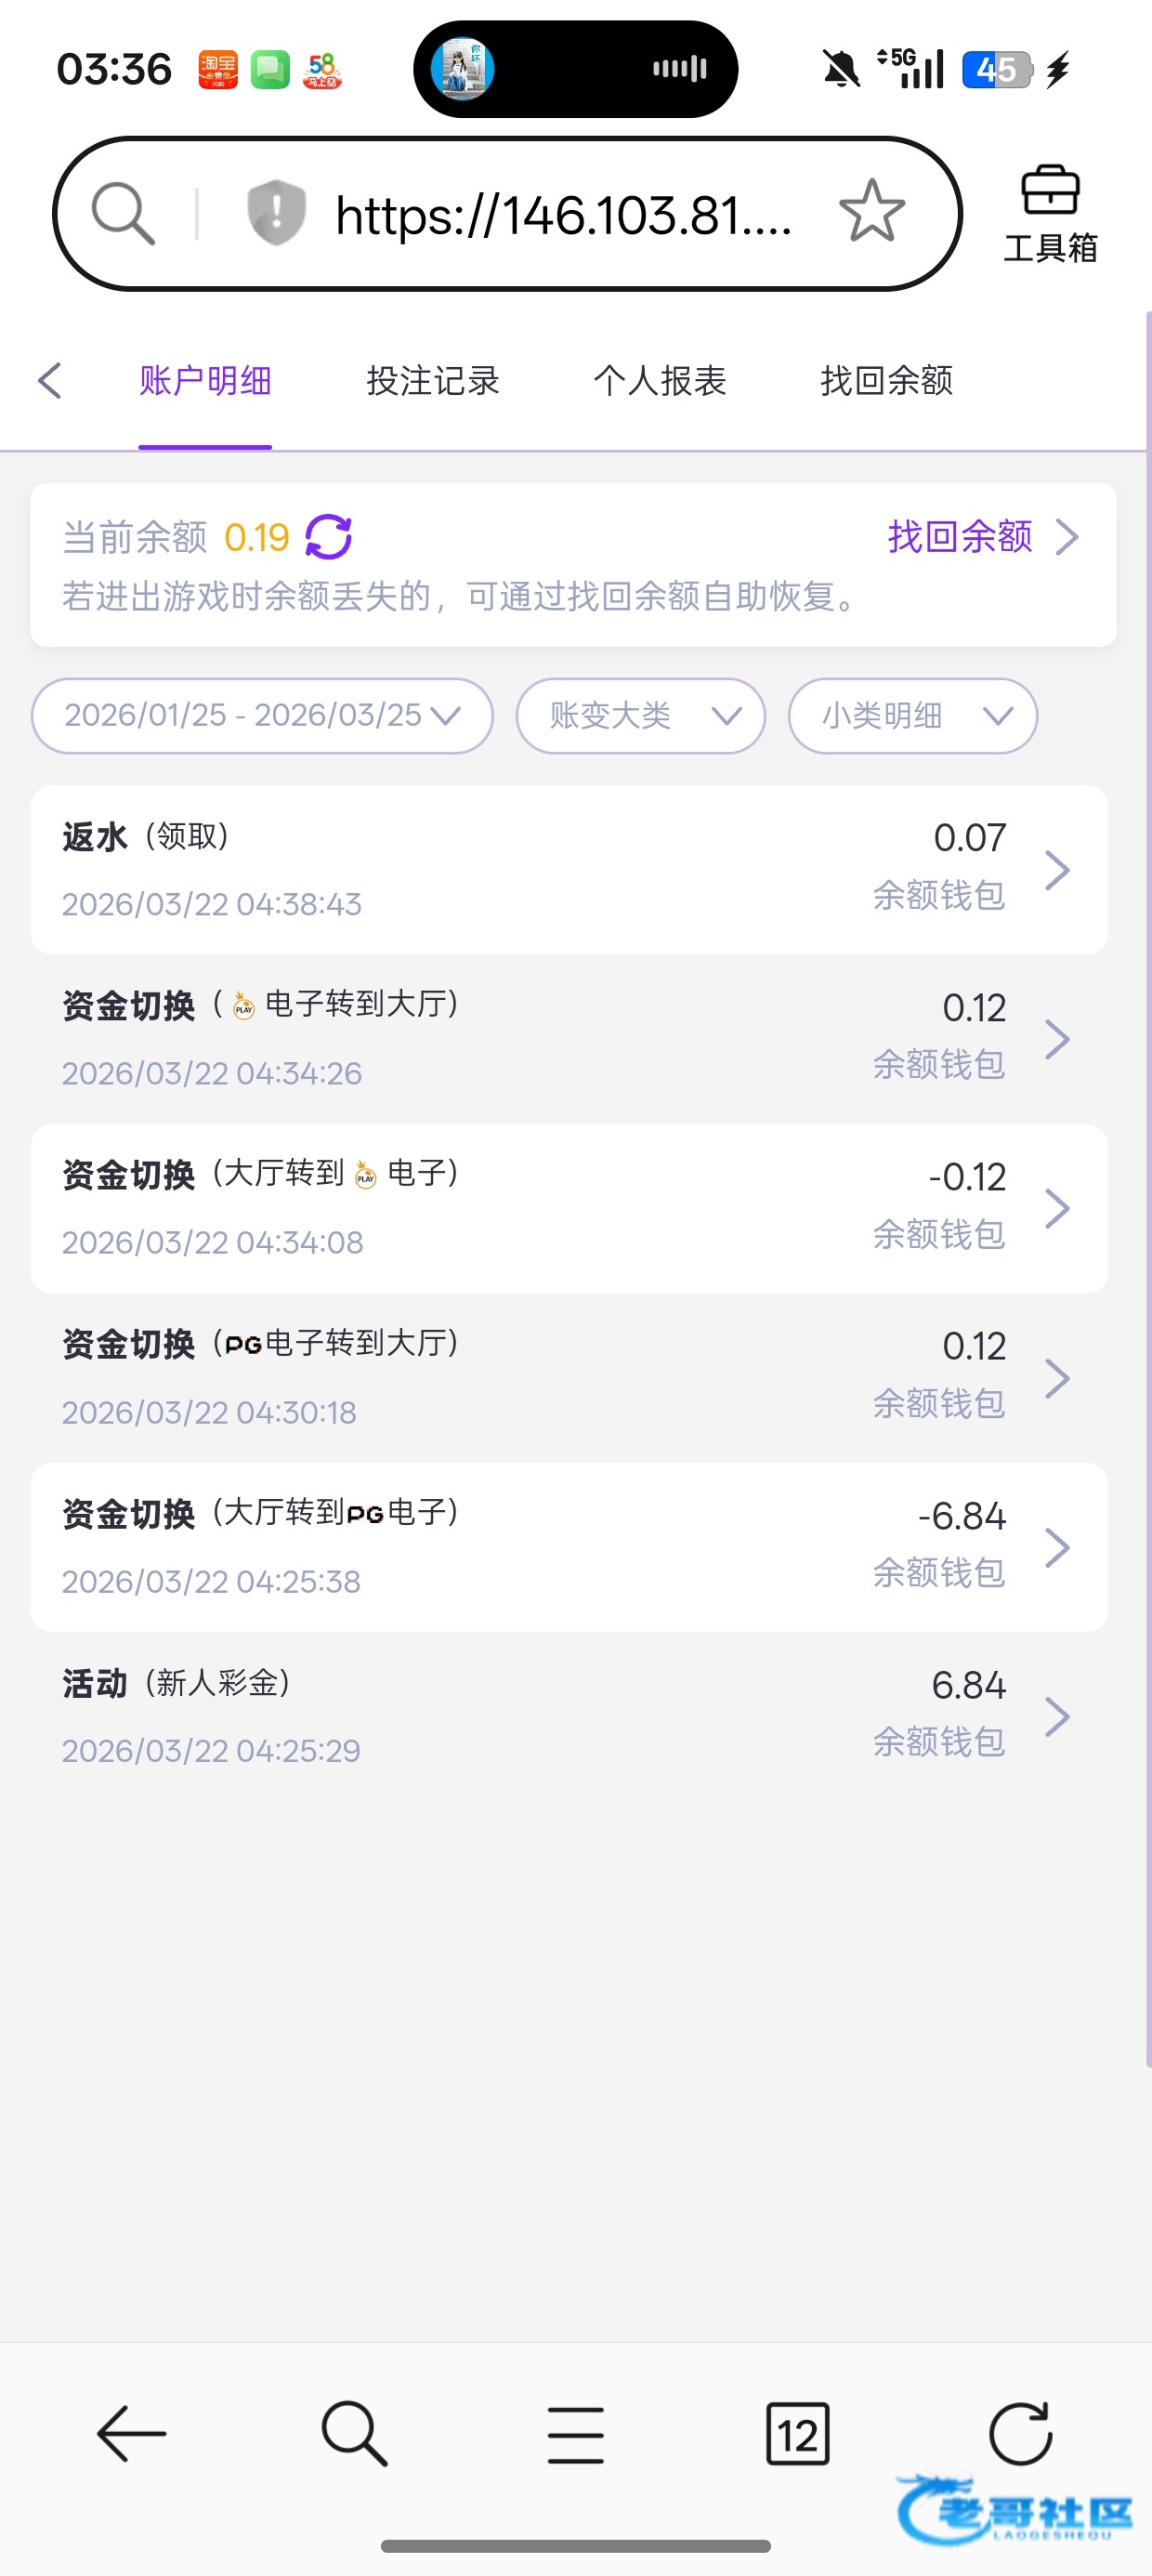Switch to the 投注记录 tab
The height and width of the screenshot is (2576, 1152).
click(432, 381)
